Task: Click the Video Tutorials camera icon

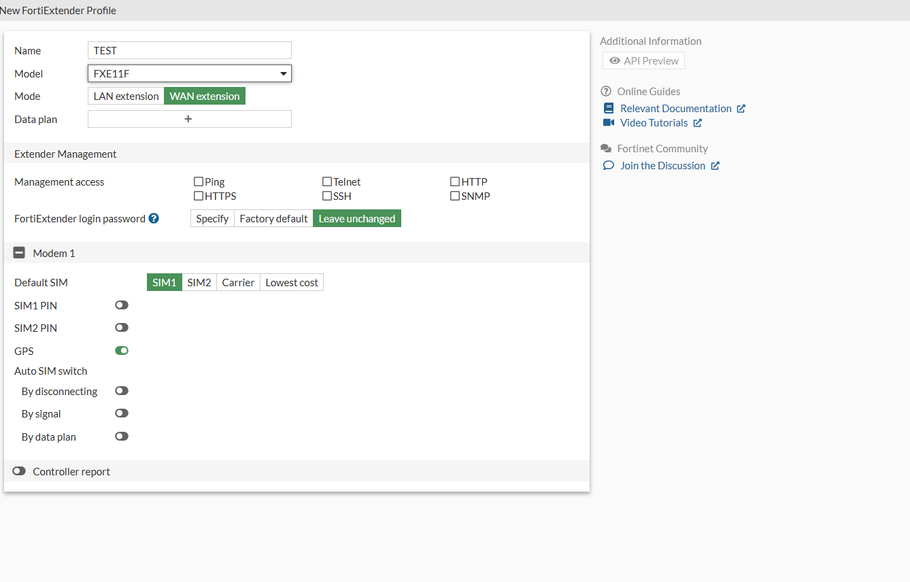Action: point(608,123)
